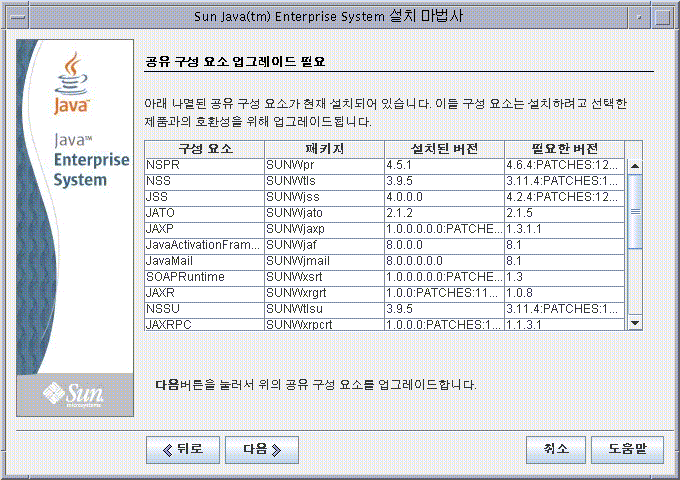Select the JavaActivationFram... cell
The width and height of the screenshot is (680, 480).
click(x=205, y=245)
